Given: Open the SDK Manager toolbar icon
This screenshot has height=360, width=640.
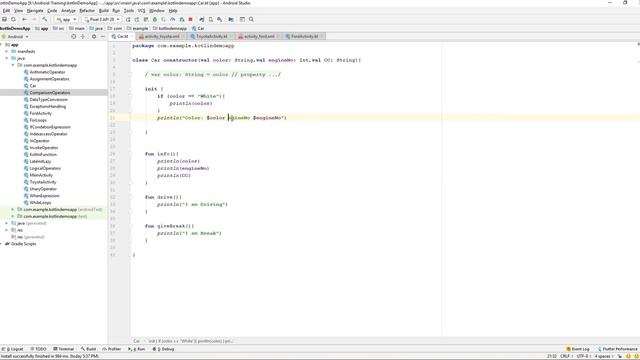Looking at the screenshot, I should pos(220,19).
